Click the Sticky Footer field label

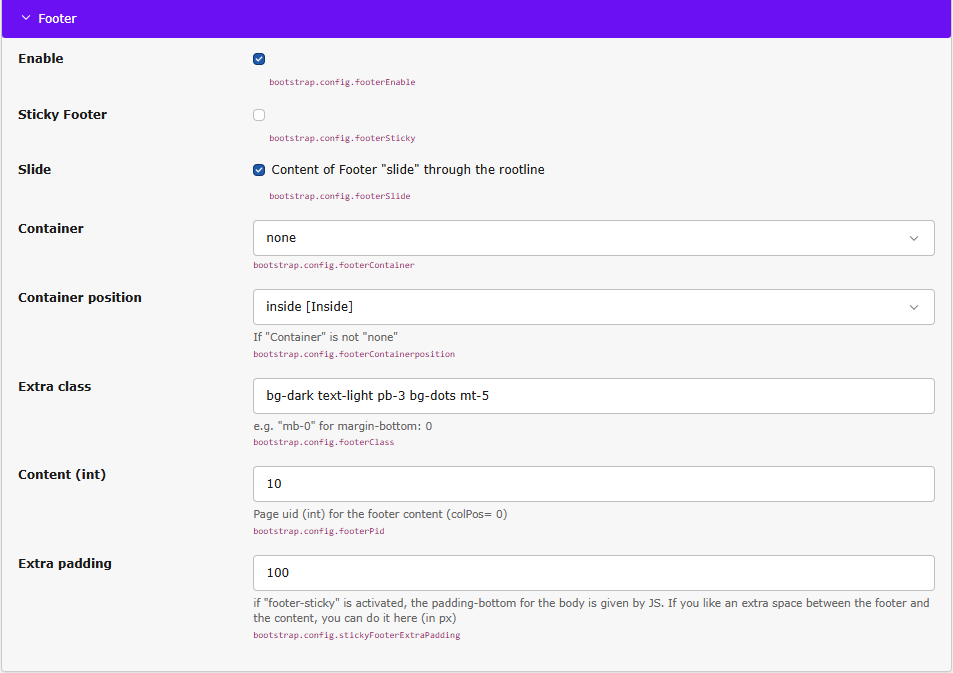click(x=62, y=115)
